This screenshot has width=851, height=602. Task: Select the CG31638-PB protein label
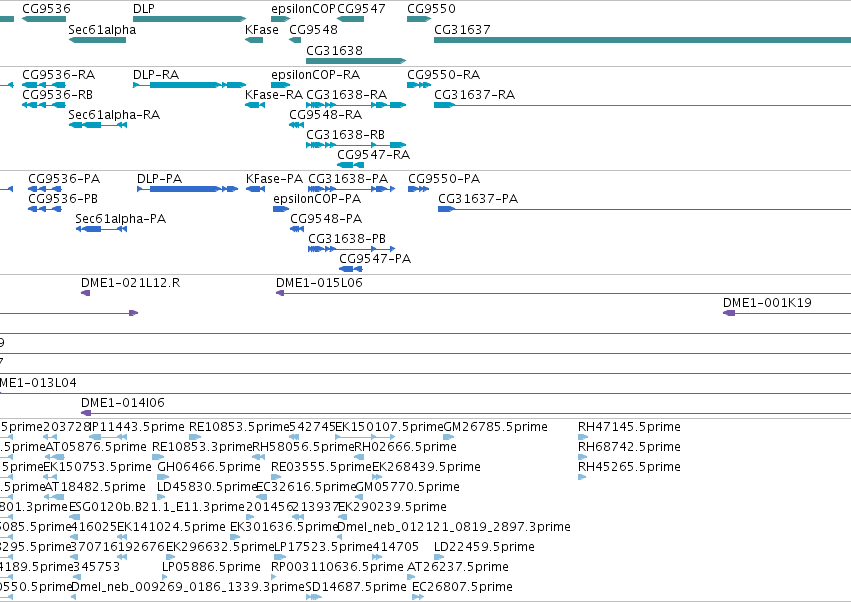coord(347,239)
